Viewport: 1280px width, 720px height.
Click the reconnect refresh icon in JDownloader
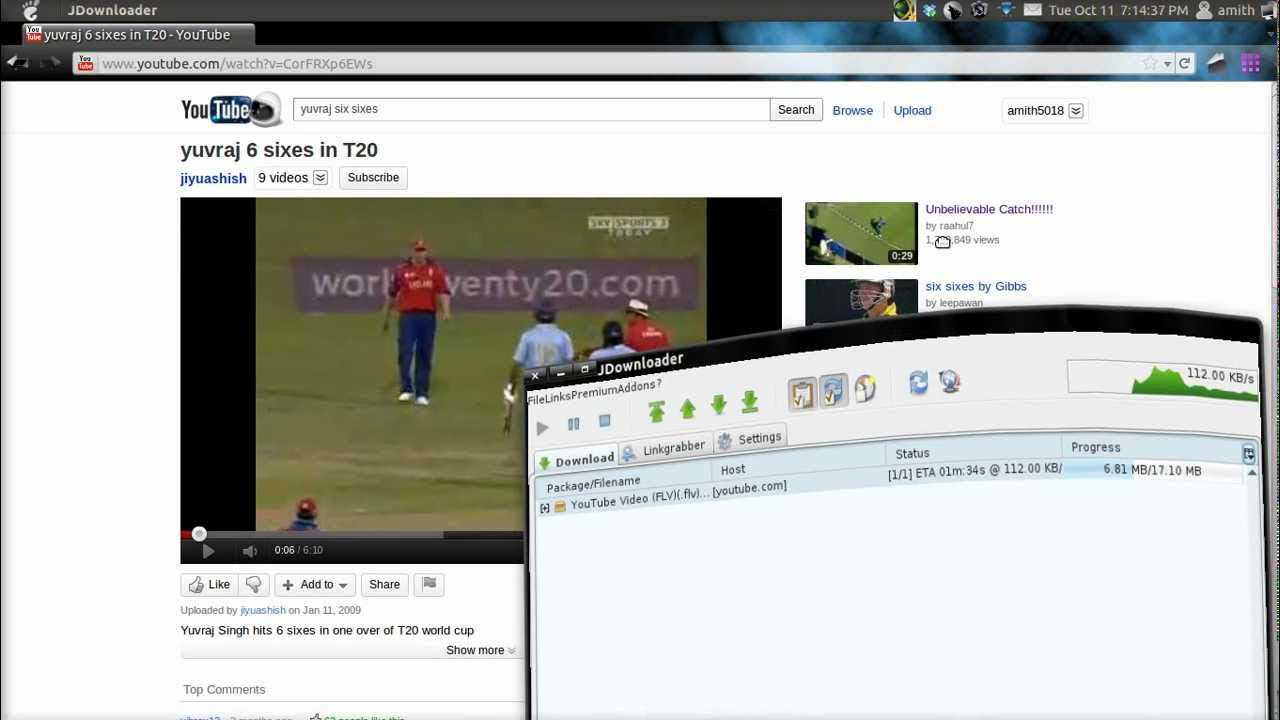click(x=918, y=383)
